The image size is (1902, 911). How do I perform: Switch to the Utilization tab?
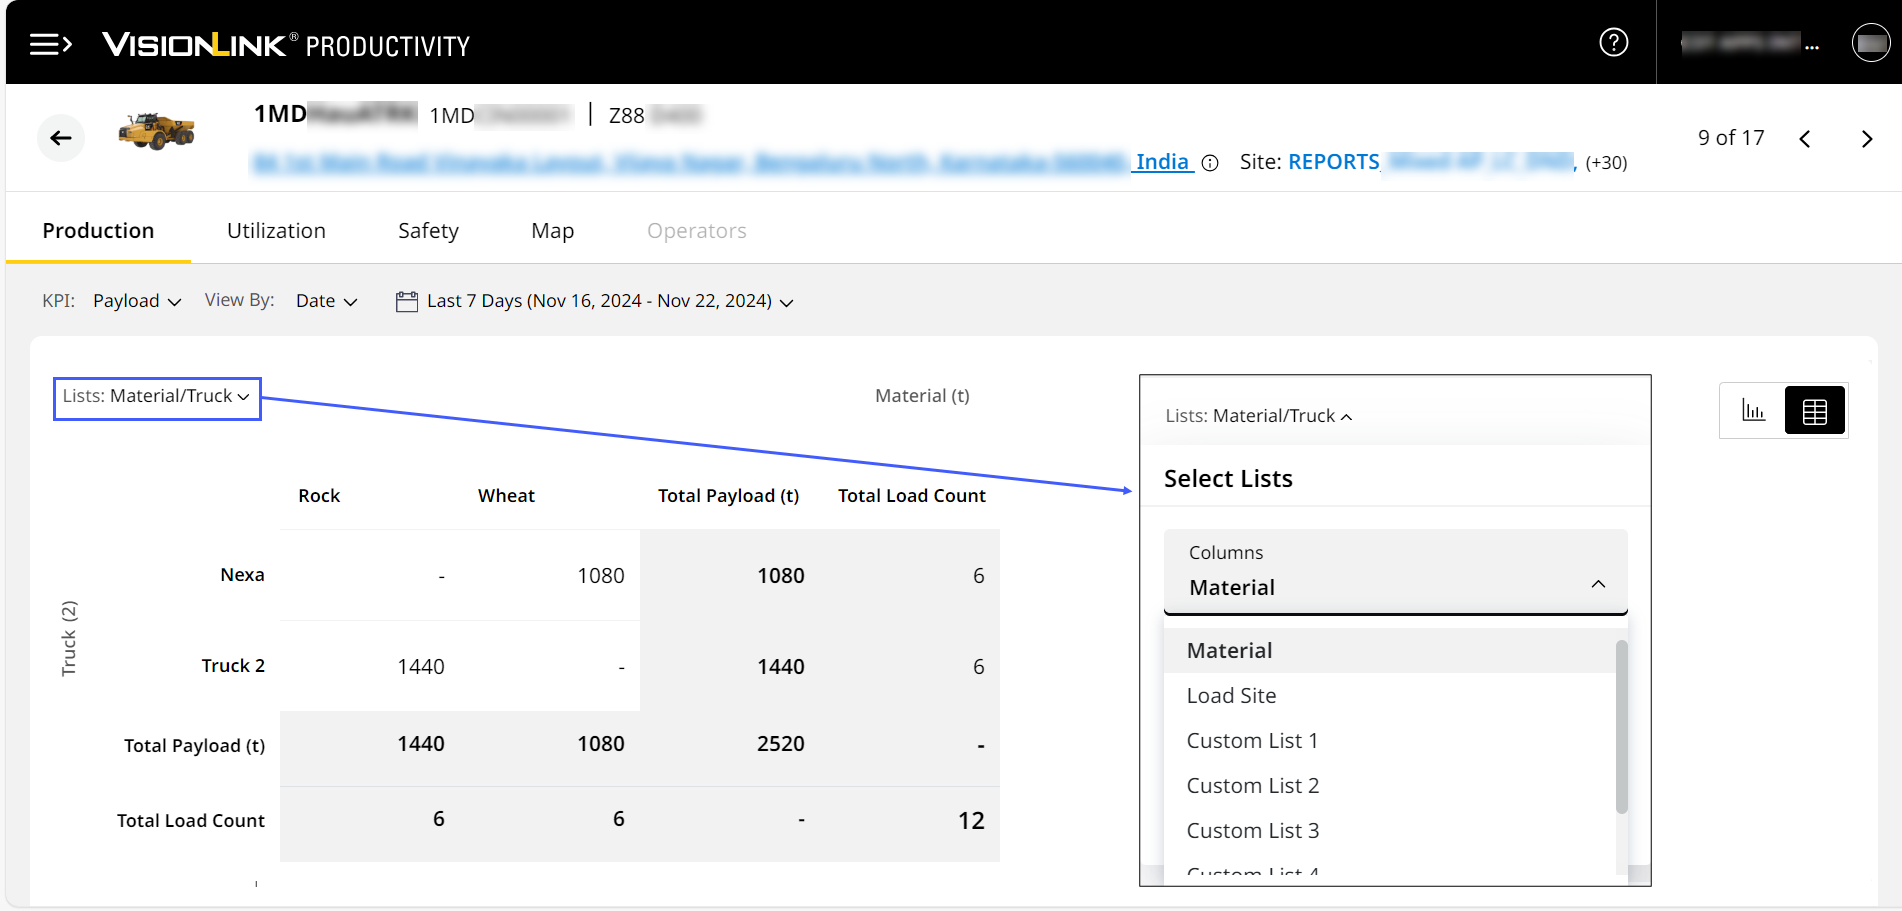click(x=276, y=231)
